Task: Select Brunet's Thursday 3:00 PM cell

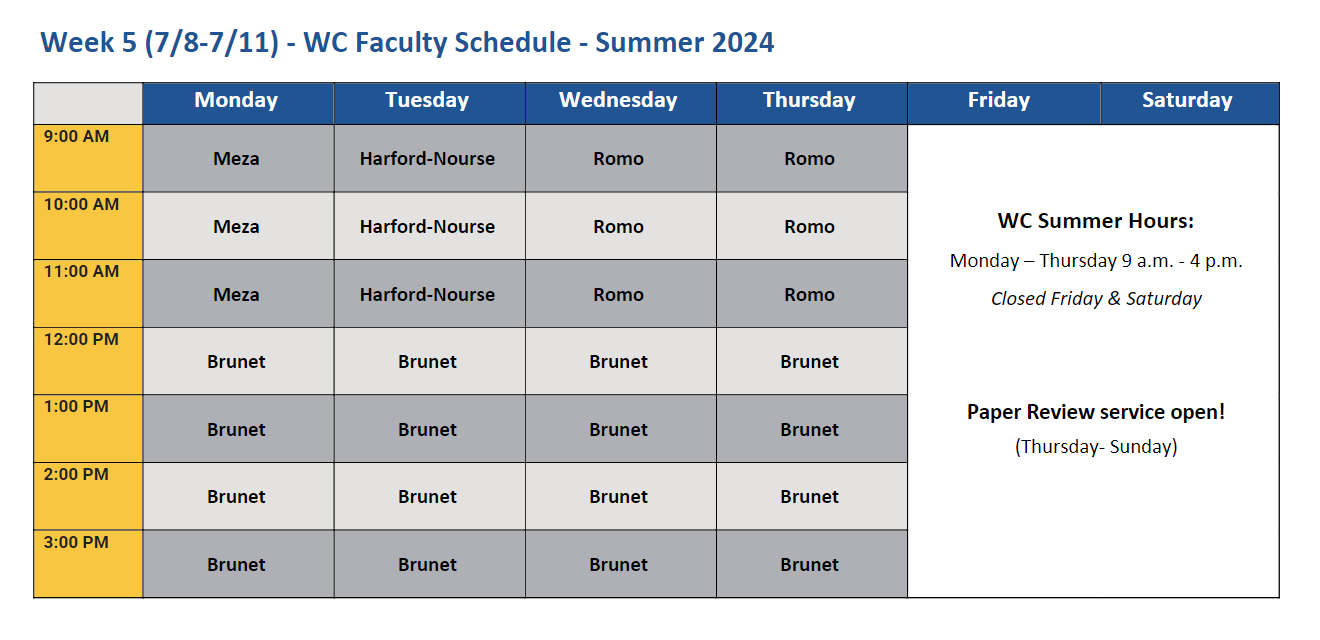Action: [x=810, y=565]
